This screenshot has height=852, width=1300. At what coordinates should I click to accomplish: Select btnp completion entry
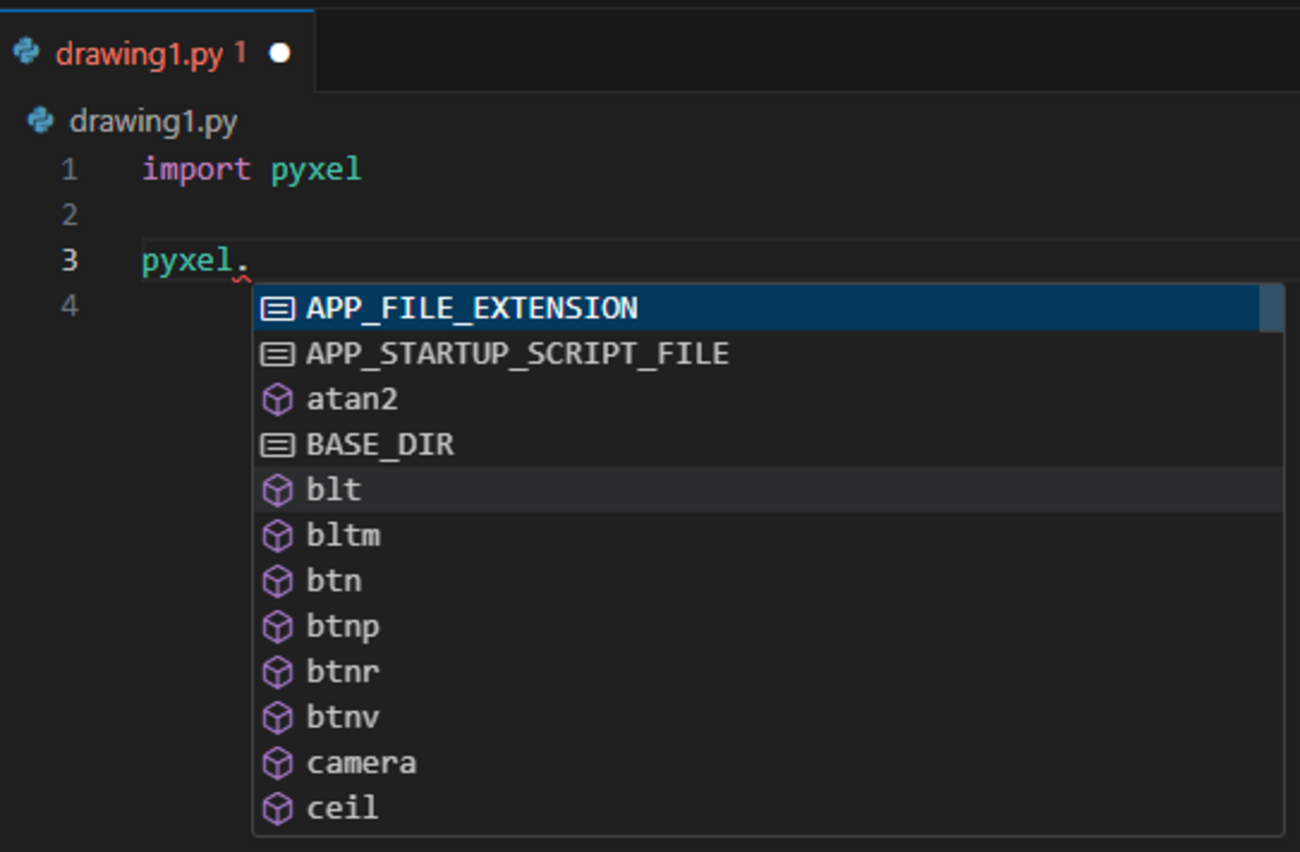click(343, 627)
